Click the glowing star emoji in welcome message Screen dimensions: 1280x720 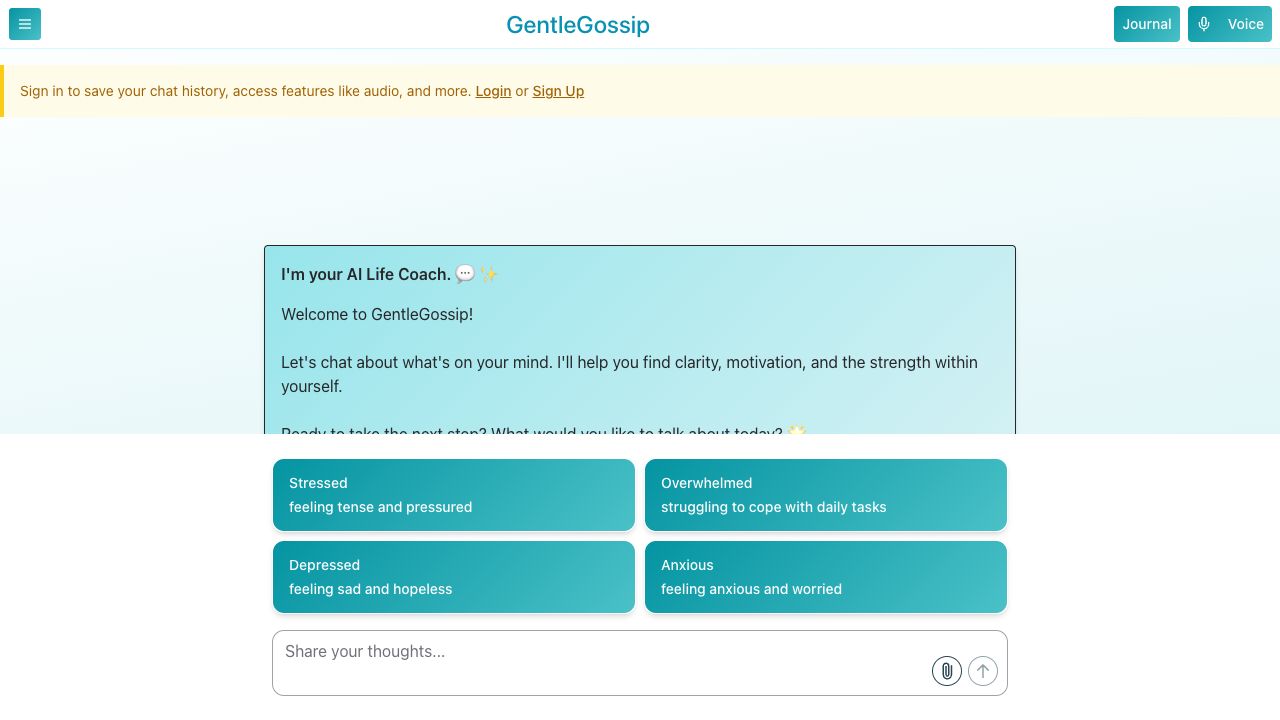pos(796,430)
